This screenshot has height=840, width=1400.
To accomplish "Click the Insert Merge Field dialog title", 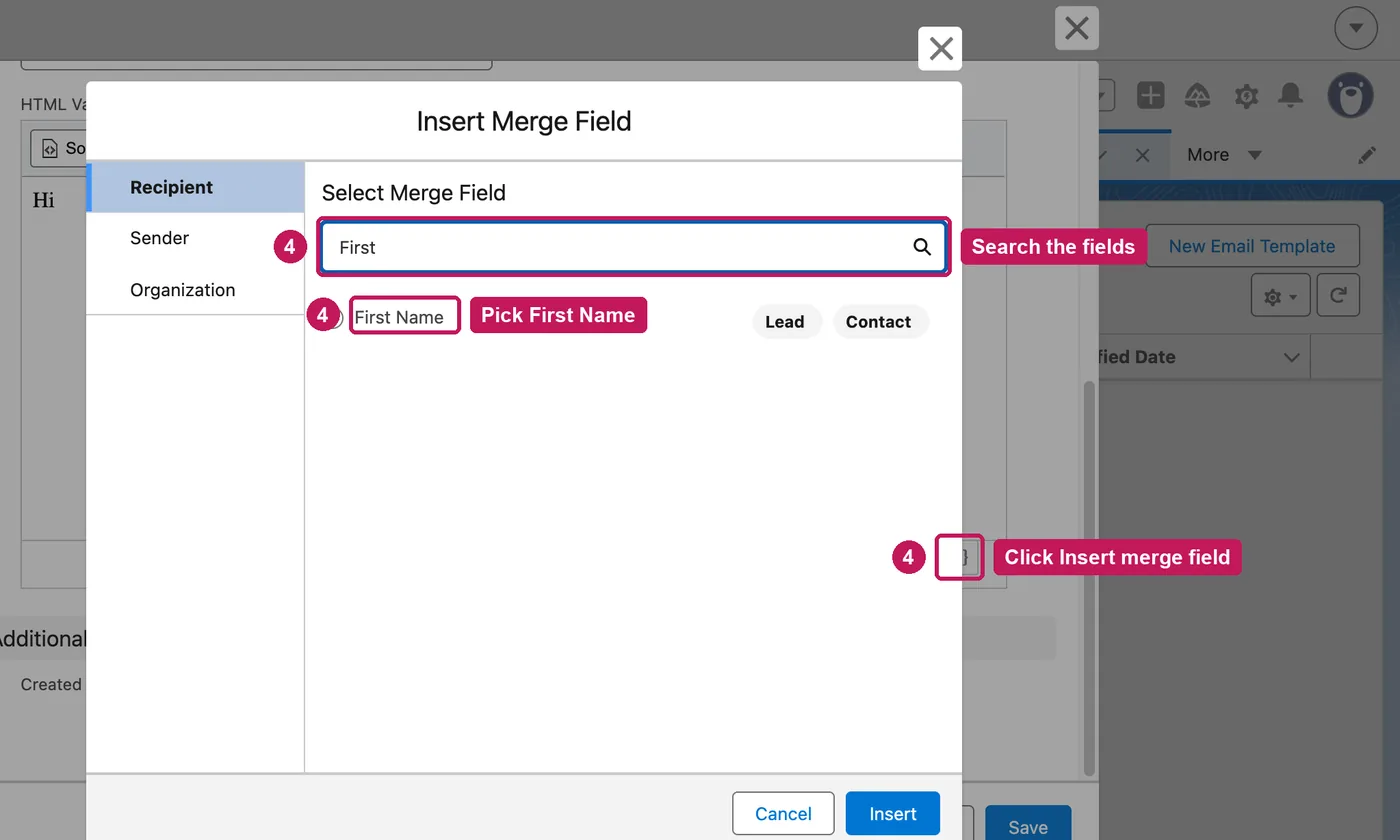I will pos(524,122).
